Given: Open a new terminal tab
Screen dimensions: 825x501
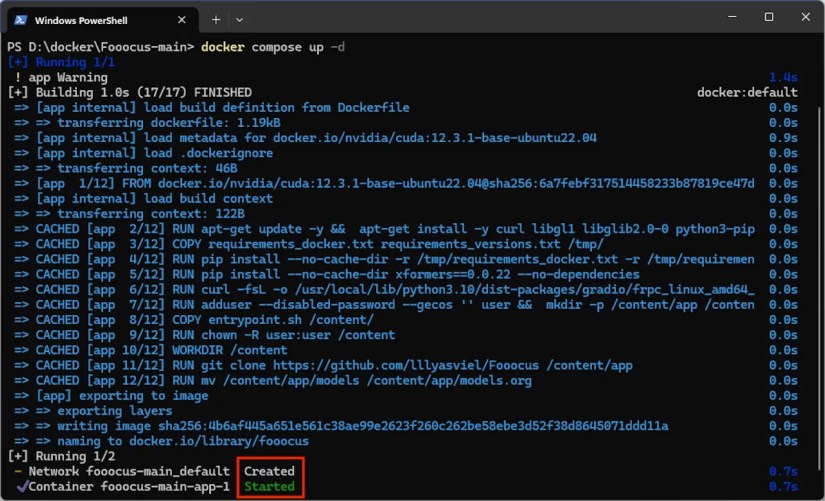Looking at the screenshot, I should 216,20.
